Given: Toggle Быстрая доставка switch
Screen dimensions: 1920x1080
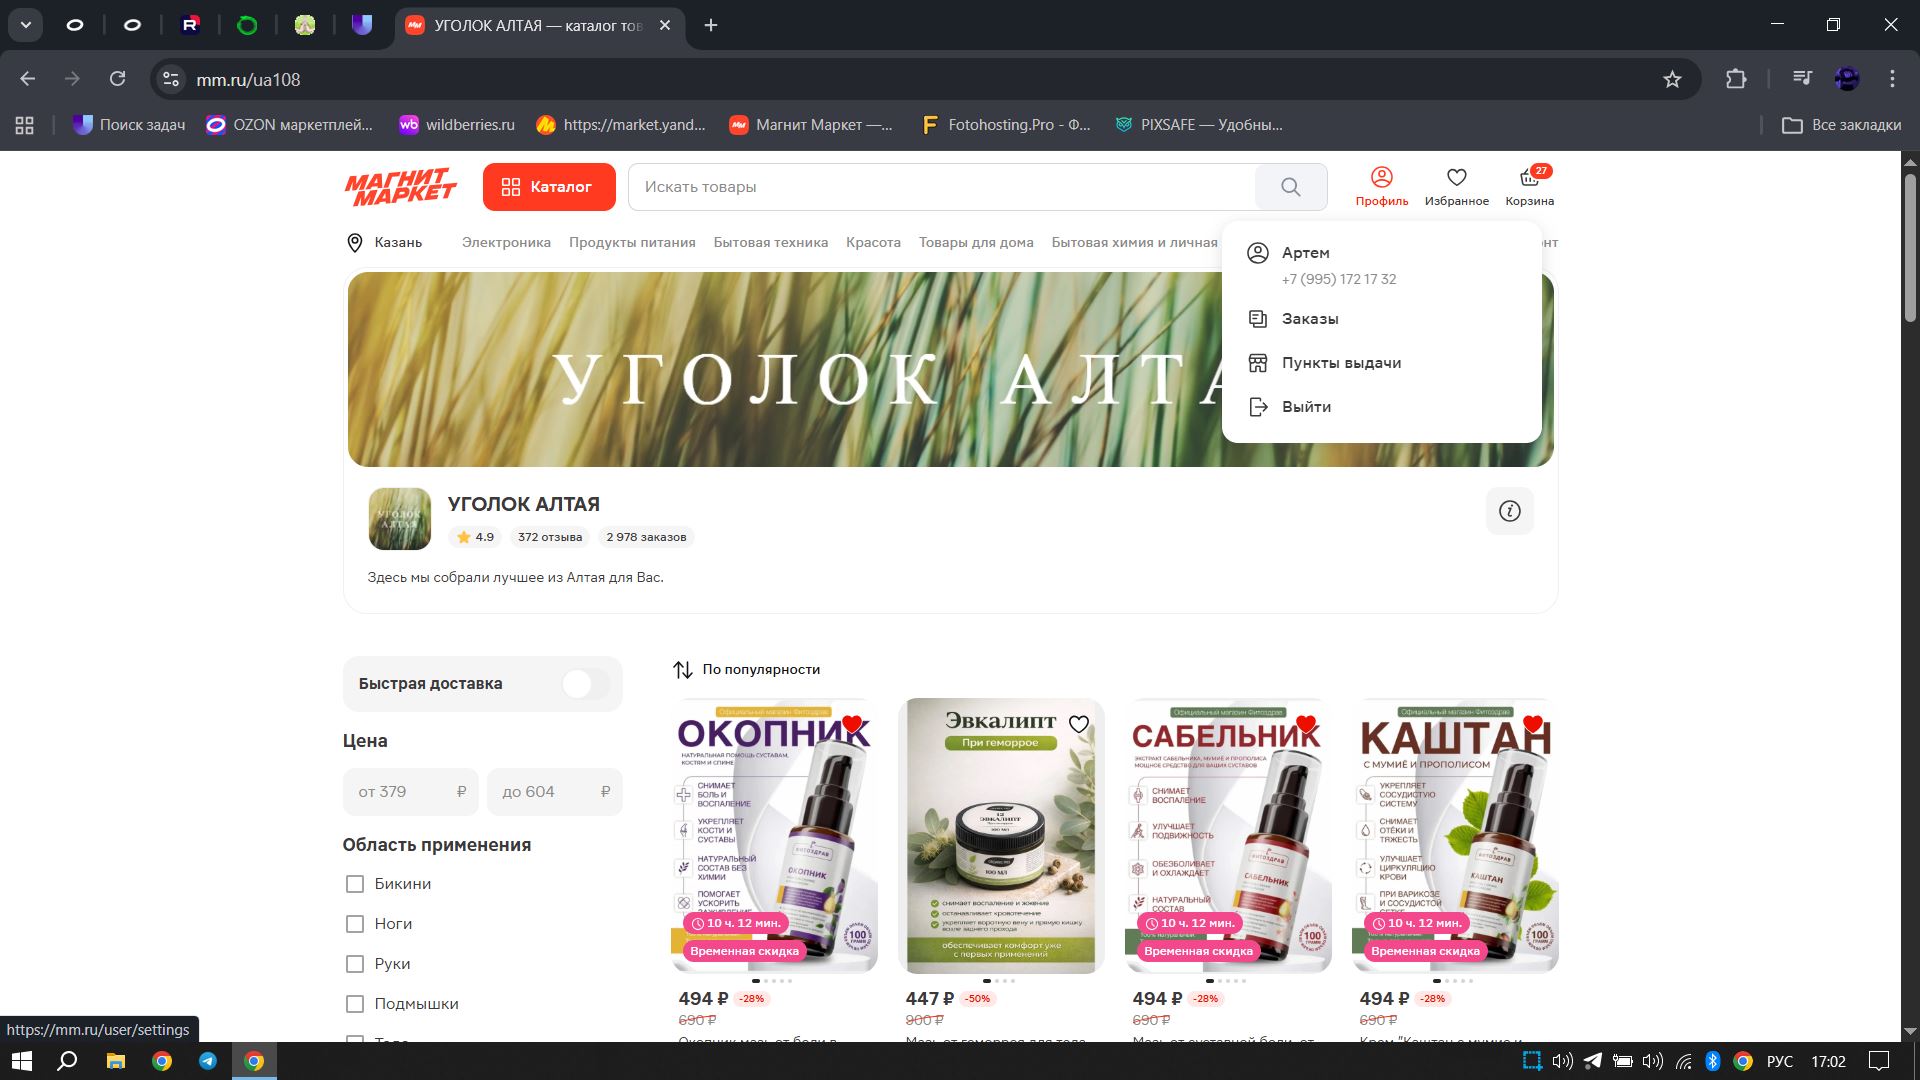Looking at the screenshot, I should coord(585,684).
